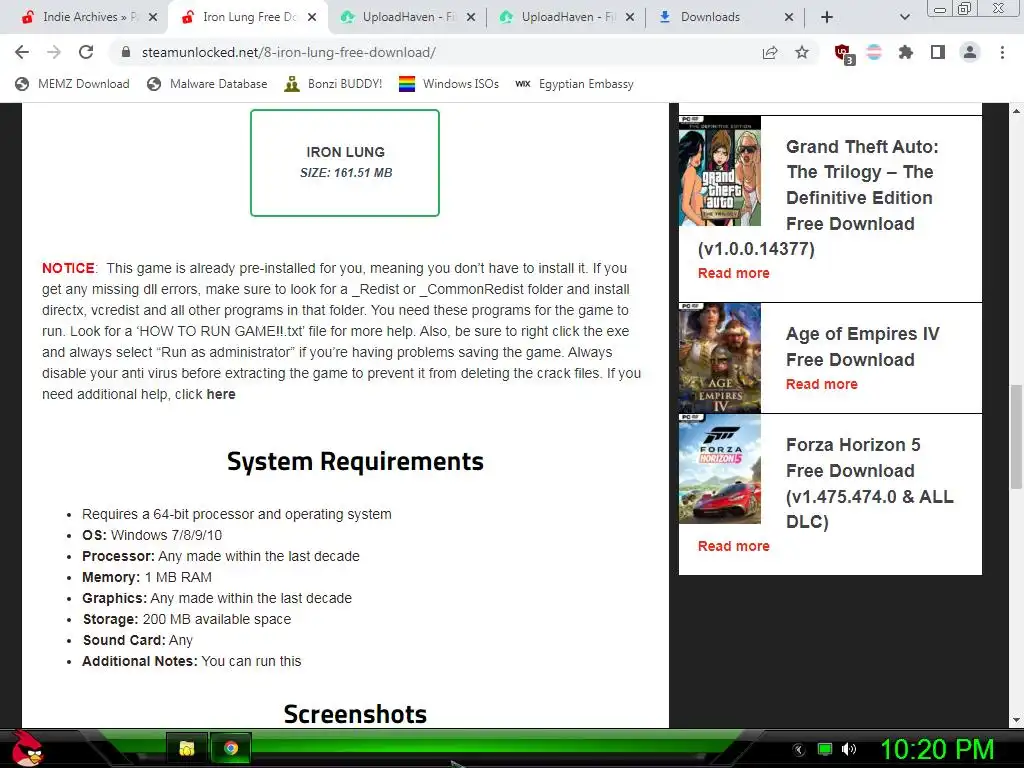Open the Malware Database bookmark
This screenshot has width=1024, height=768.
click(x=208, y=84)
